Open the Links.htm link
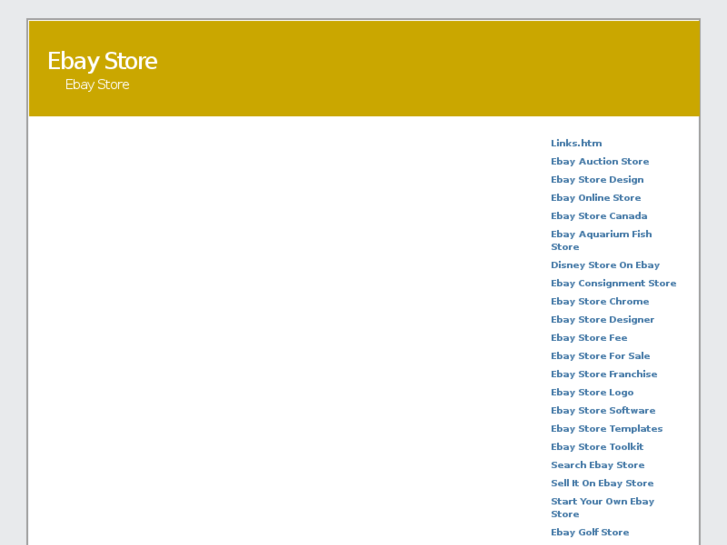Viewport: 727px width, 545px height. 576,143
